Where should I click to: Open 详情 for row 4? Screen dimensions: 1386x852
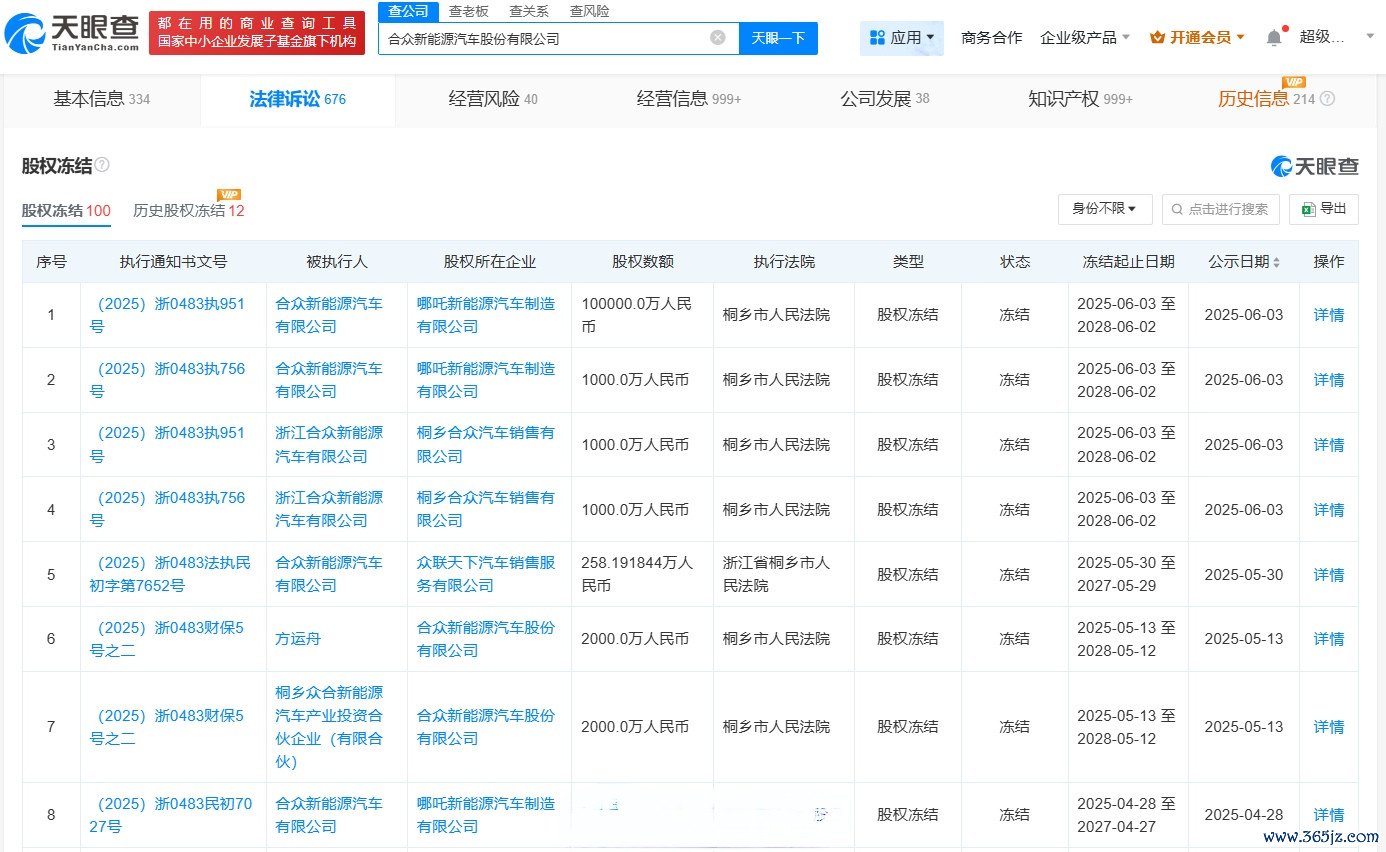(x=1328, y=510)
